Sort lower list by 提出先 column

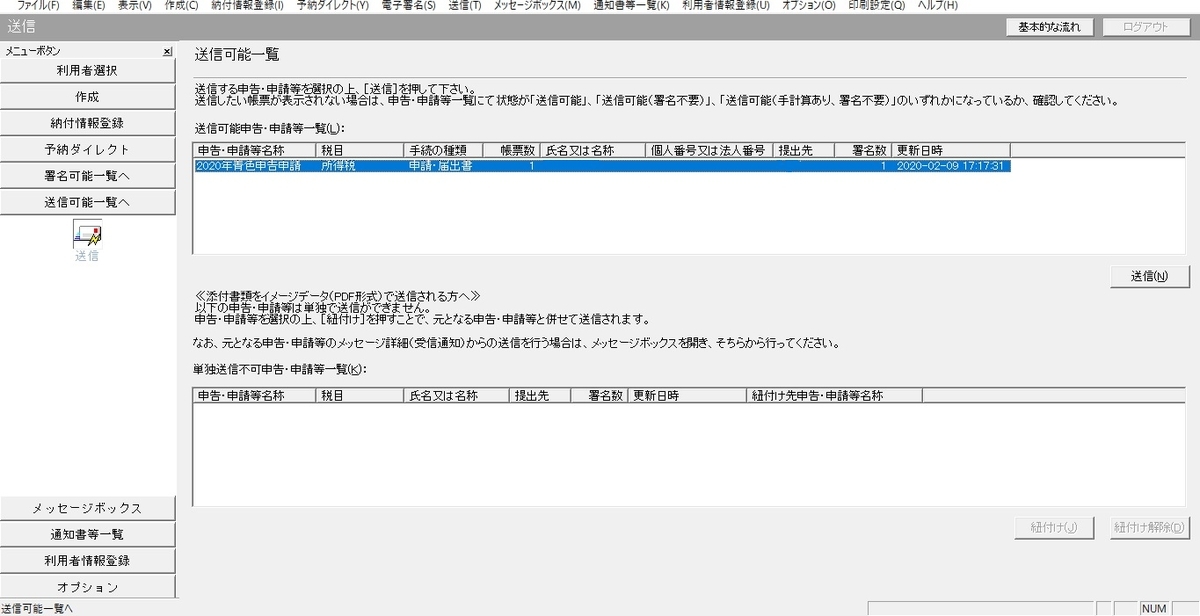coord(539,396)
